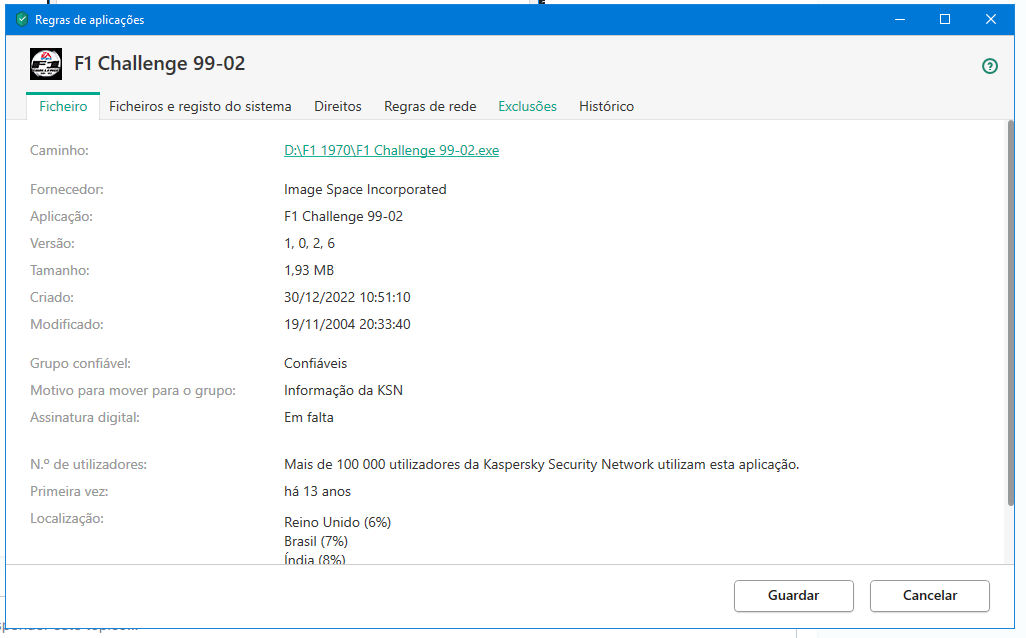
Task: Open the green help question mark icon
Action: pyautogui.click(x=989, y=66)
